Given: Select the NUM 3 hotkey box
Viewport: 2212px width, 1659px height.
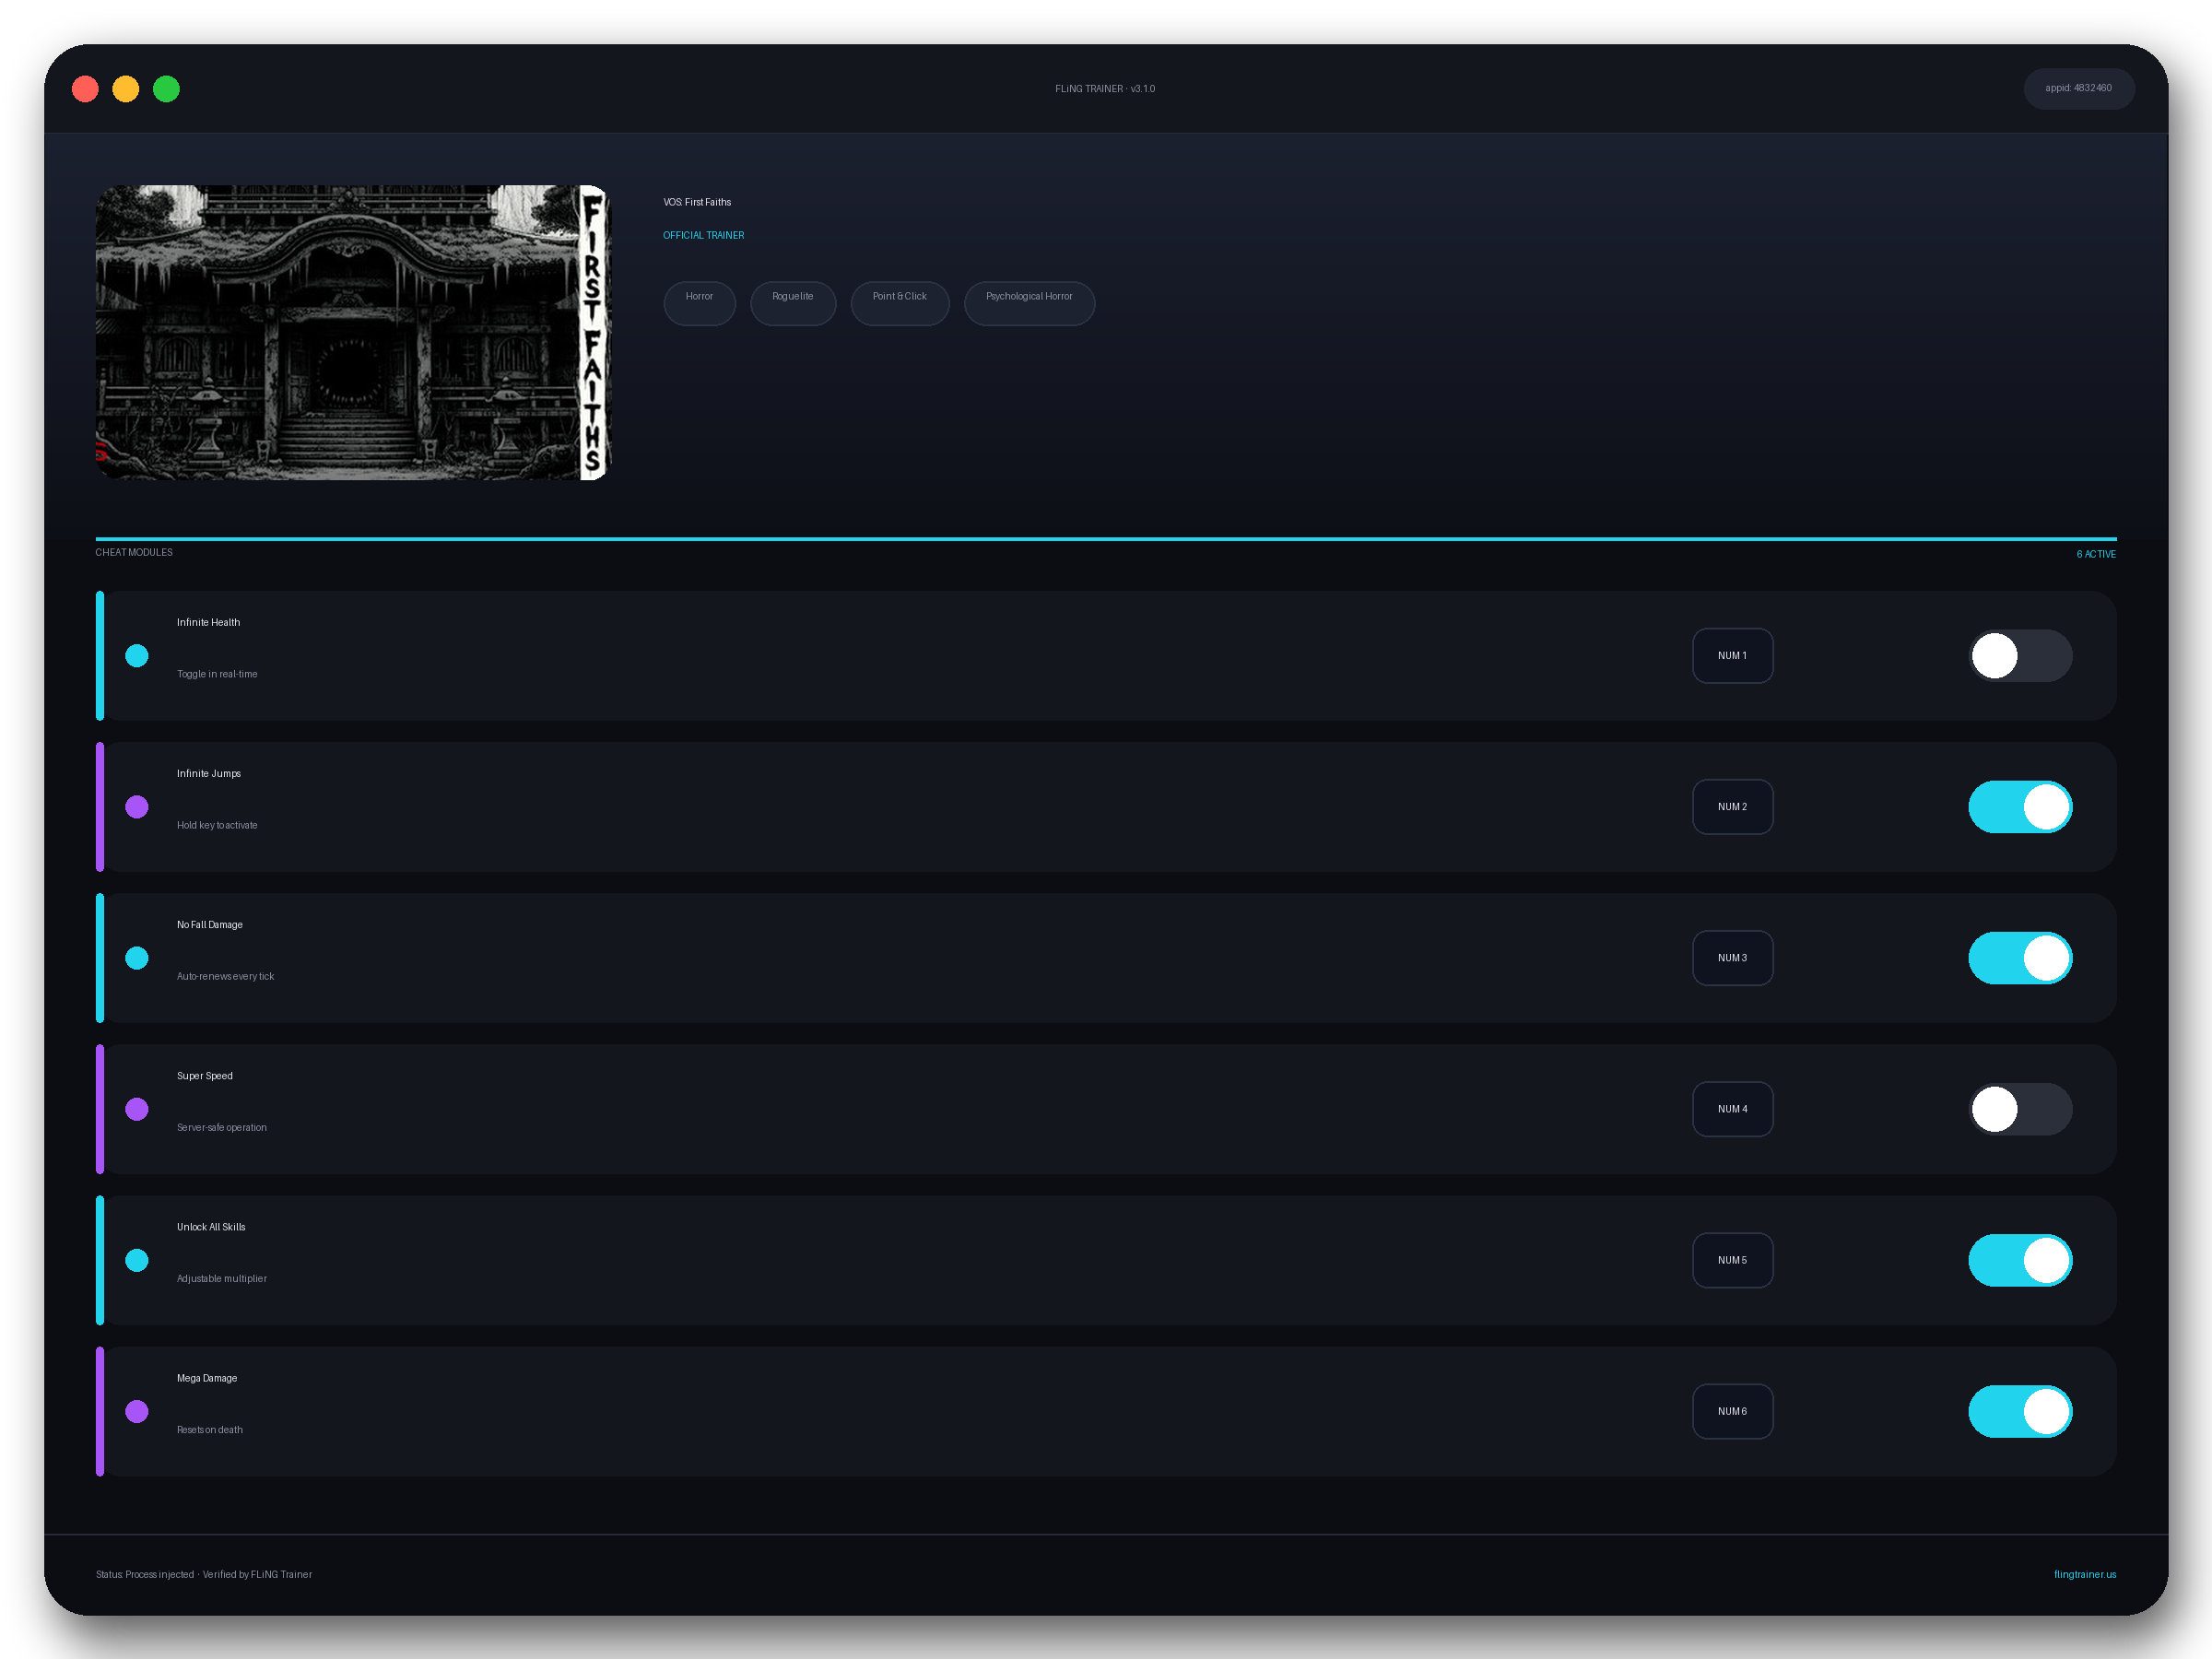Looking at the screenshot, I should click(1732, 958).
